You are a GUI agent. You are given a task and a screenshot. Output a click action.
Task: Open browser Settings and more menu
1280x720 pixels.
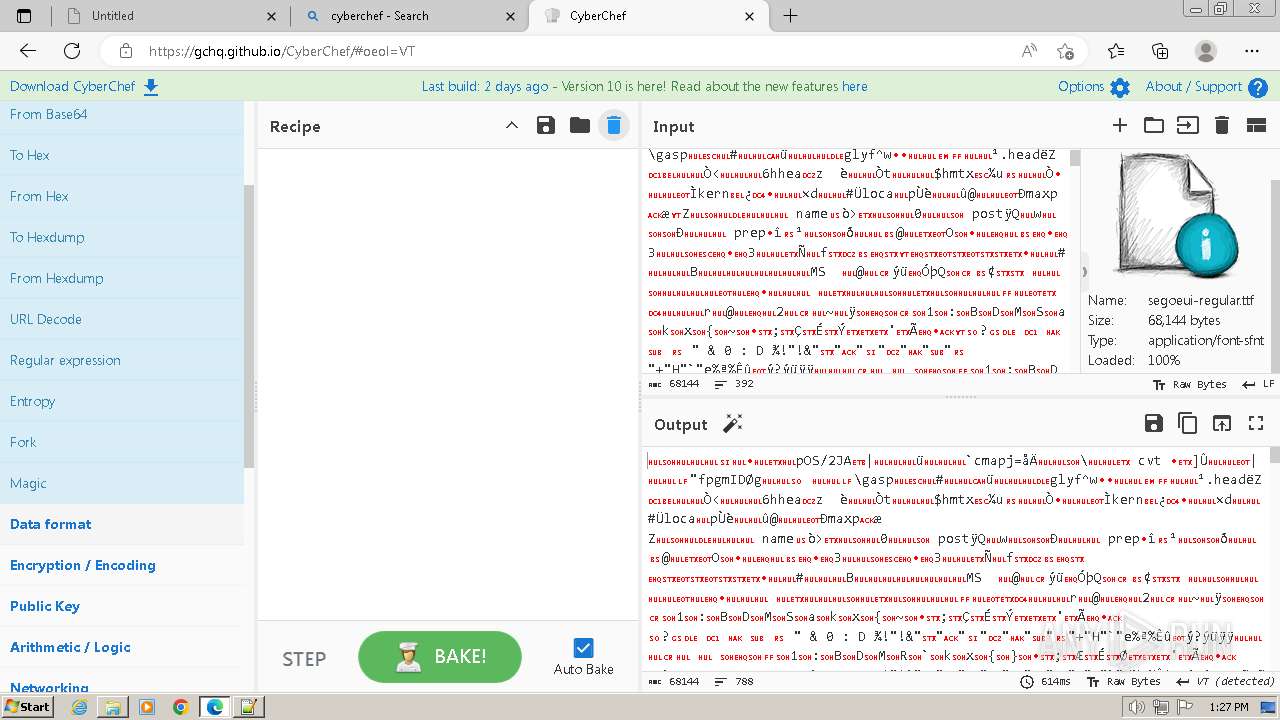pos(1252,51)
